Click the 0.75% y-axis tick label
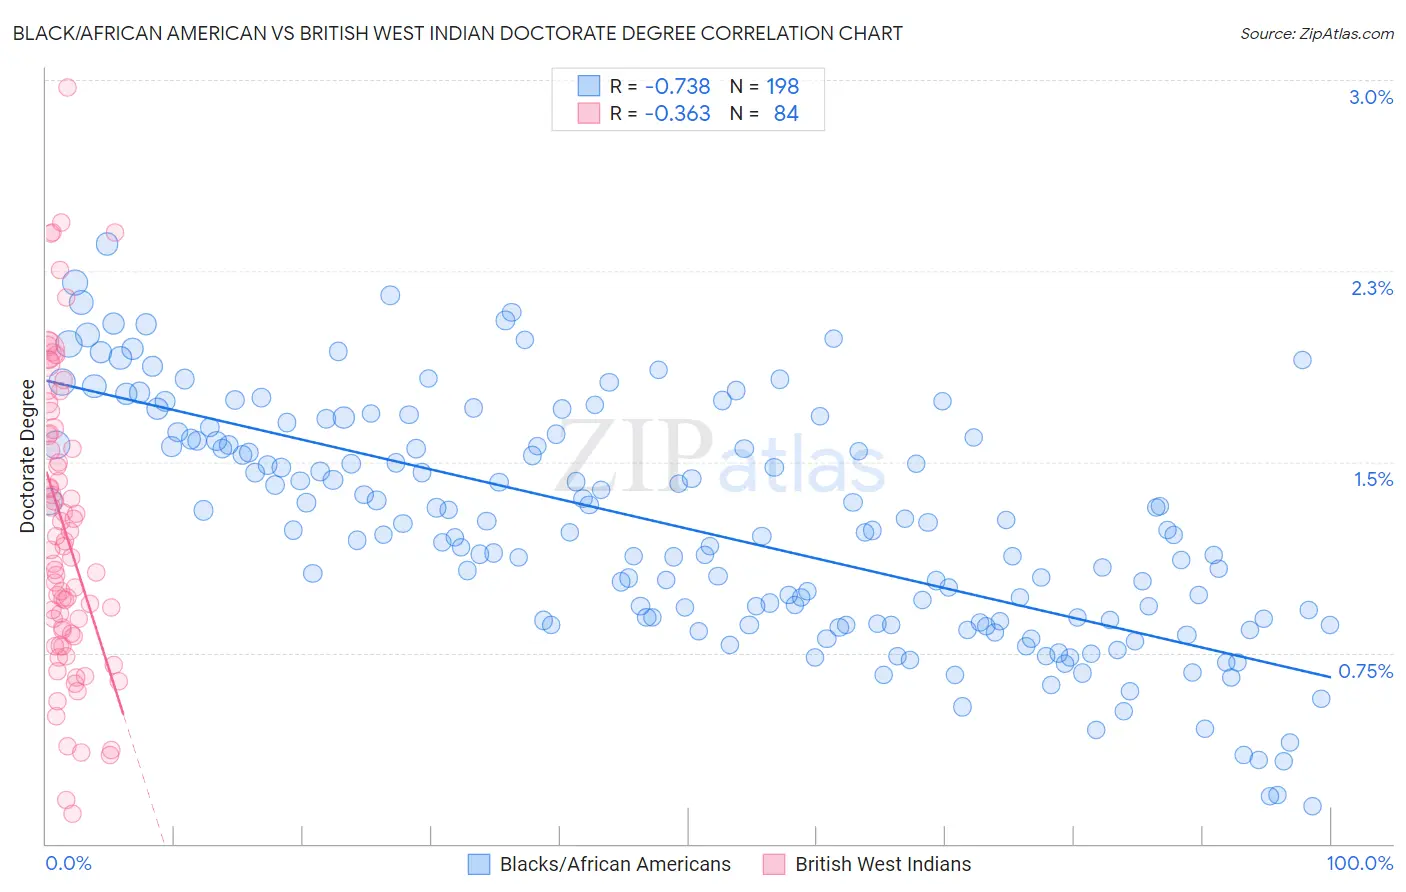Screen dimensions: 1406x892 coord(1366,671)
